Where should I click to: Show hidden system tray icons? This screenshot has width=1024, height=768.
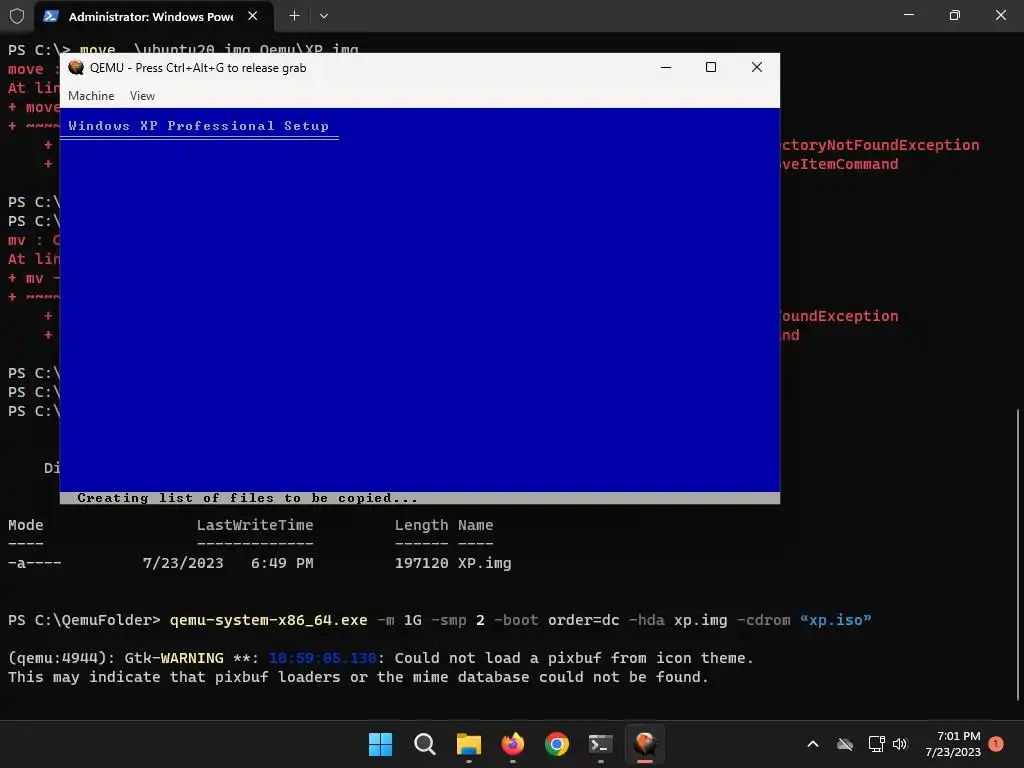pyautogui.click(x=813, y=744)
